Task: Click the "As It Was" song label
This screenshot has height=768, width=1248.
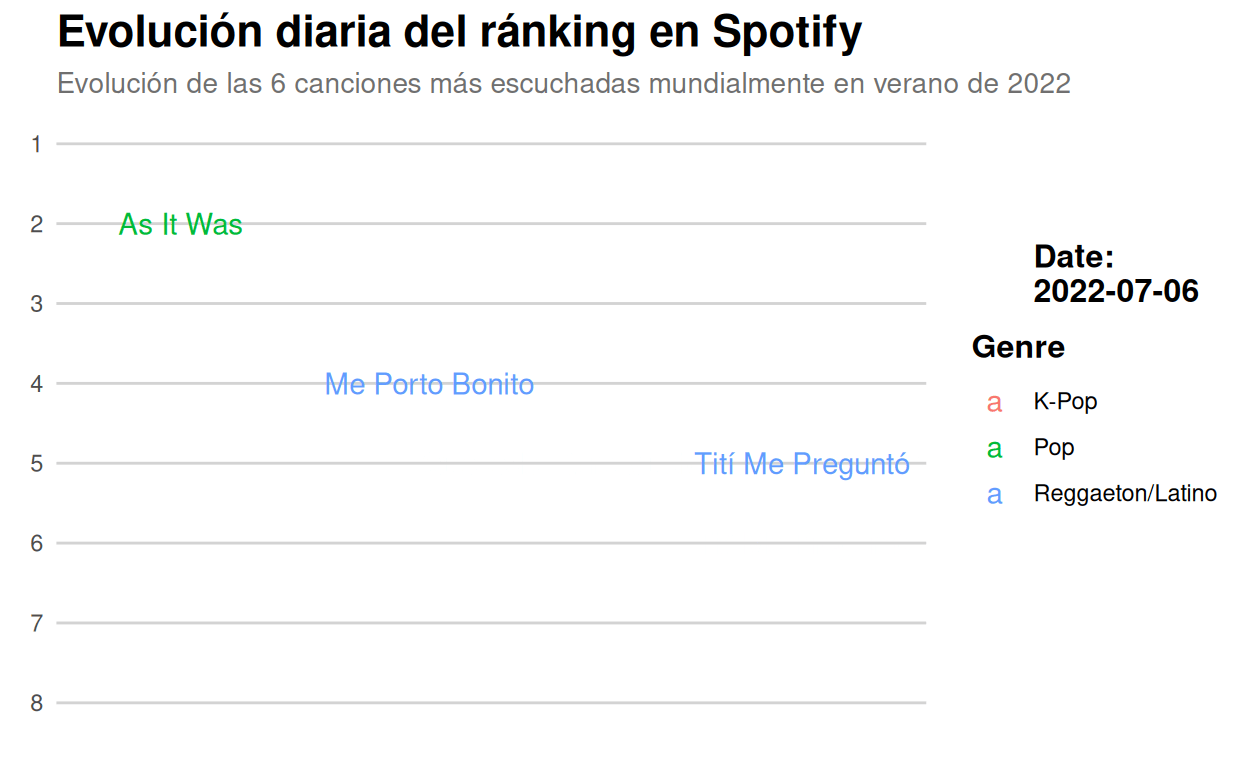Action: coord(181,225)
